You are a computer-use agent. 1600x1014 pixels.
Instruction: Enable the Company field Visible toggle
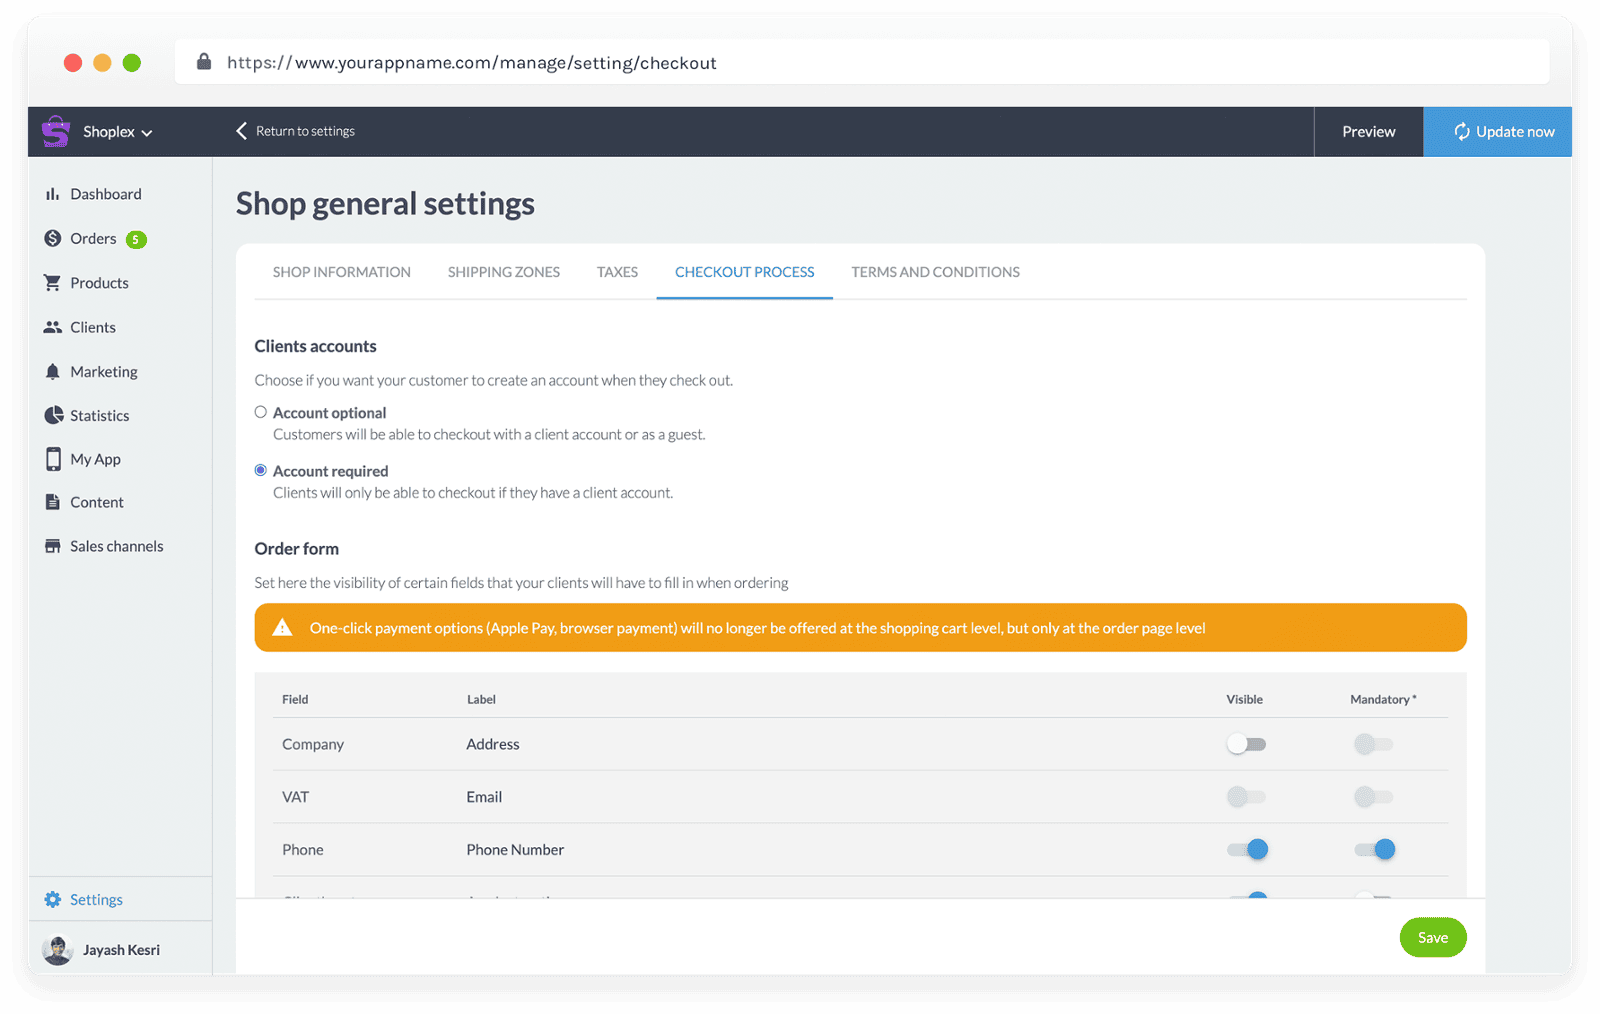coord(1246,743)
